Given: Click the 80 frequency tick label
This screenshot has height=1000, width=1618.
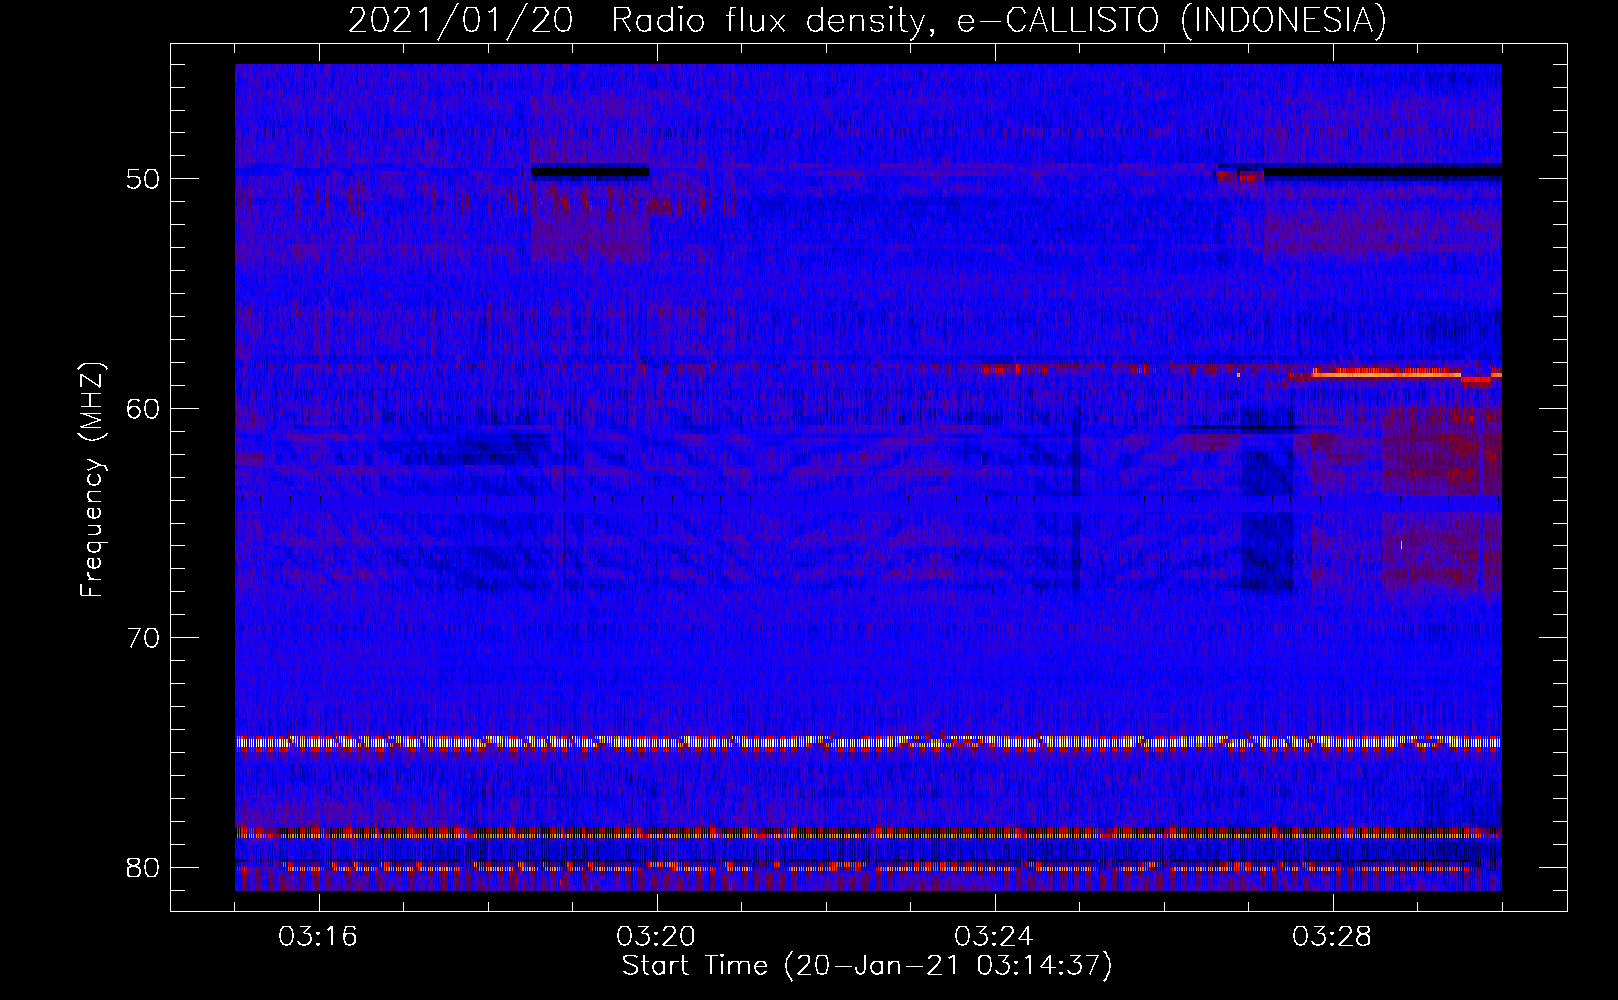Looking at the screenshot, I should pos(144,867).
